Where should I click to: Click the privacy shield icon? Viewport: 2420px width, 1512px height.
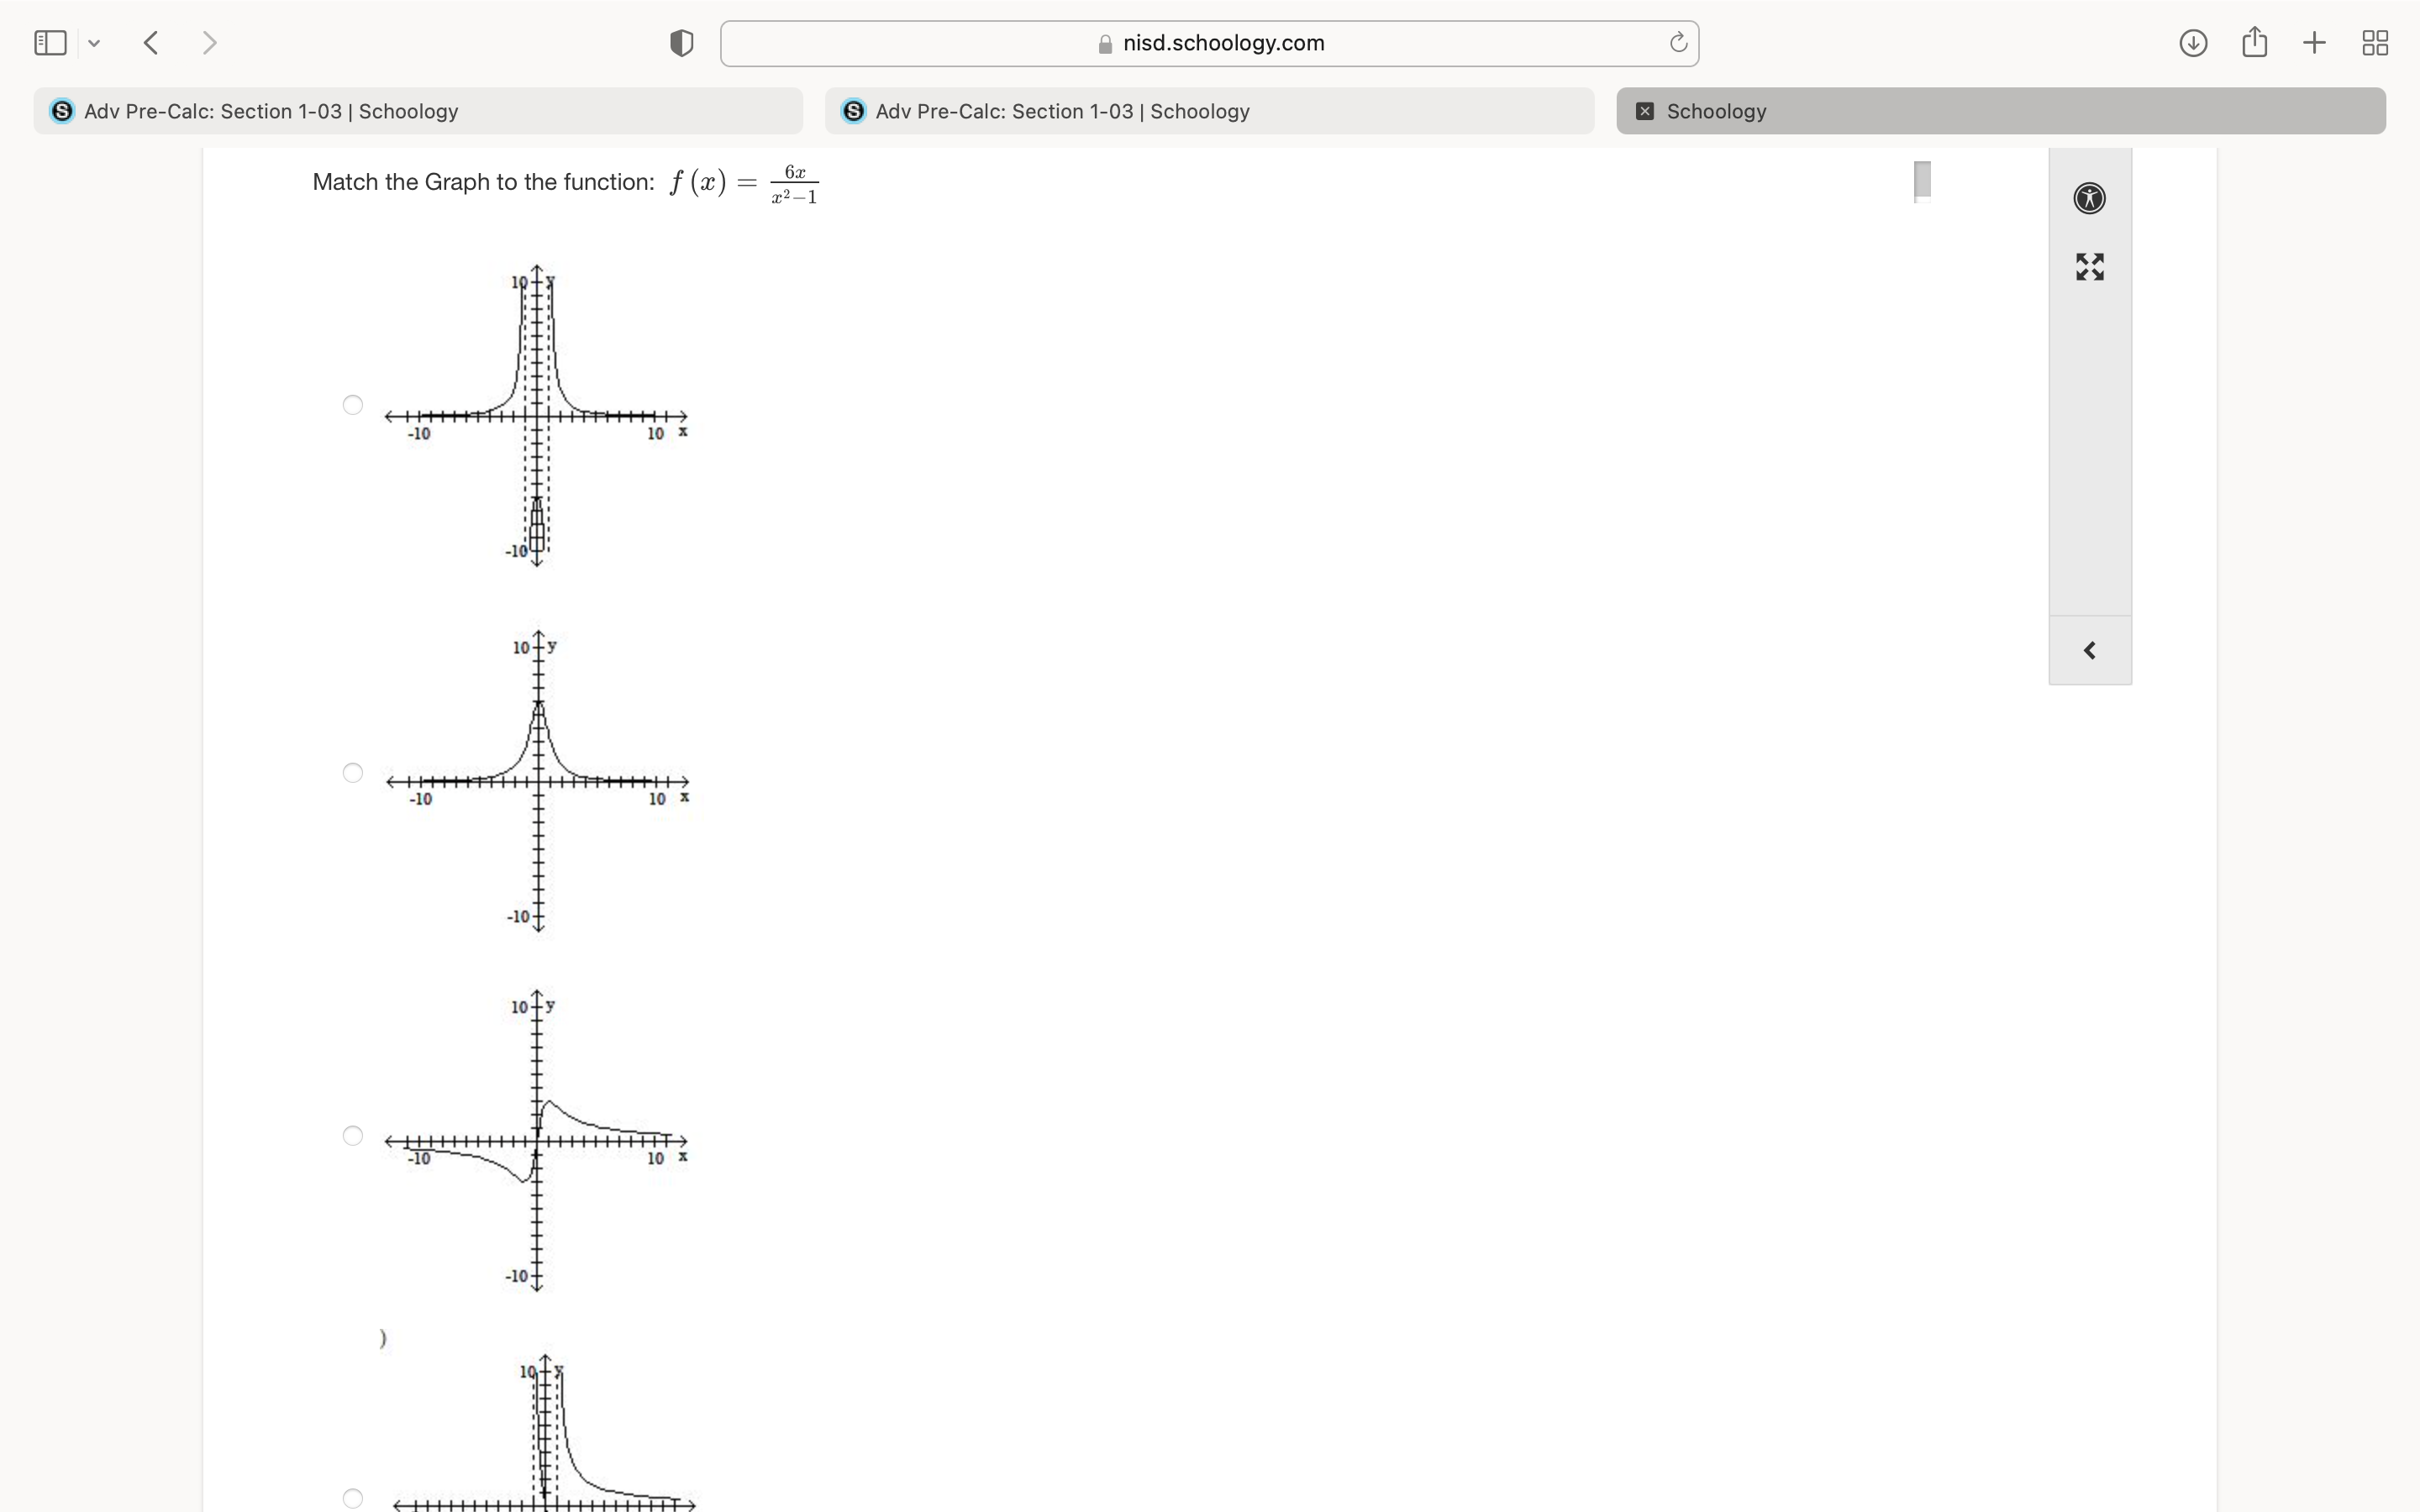tap(681, 43)
